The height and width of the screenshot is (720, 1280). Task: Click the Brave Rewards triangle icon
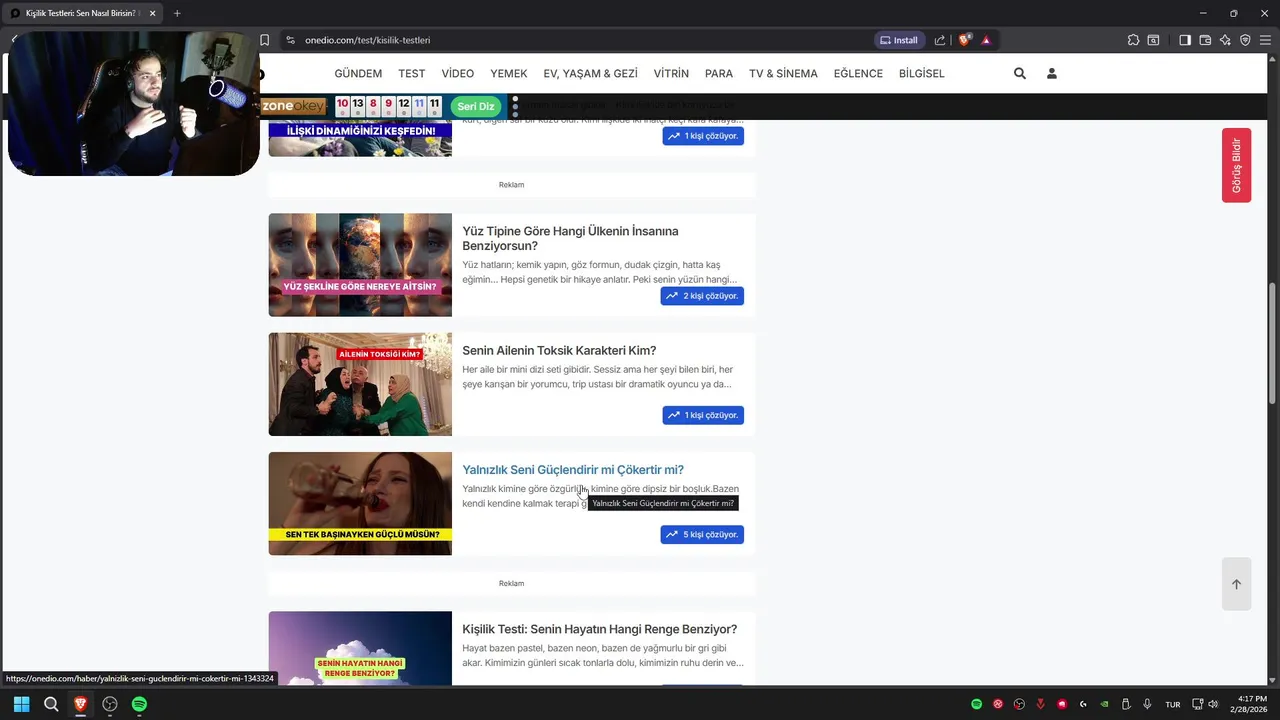tap(986, 40)
